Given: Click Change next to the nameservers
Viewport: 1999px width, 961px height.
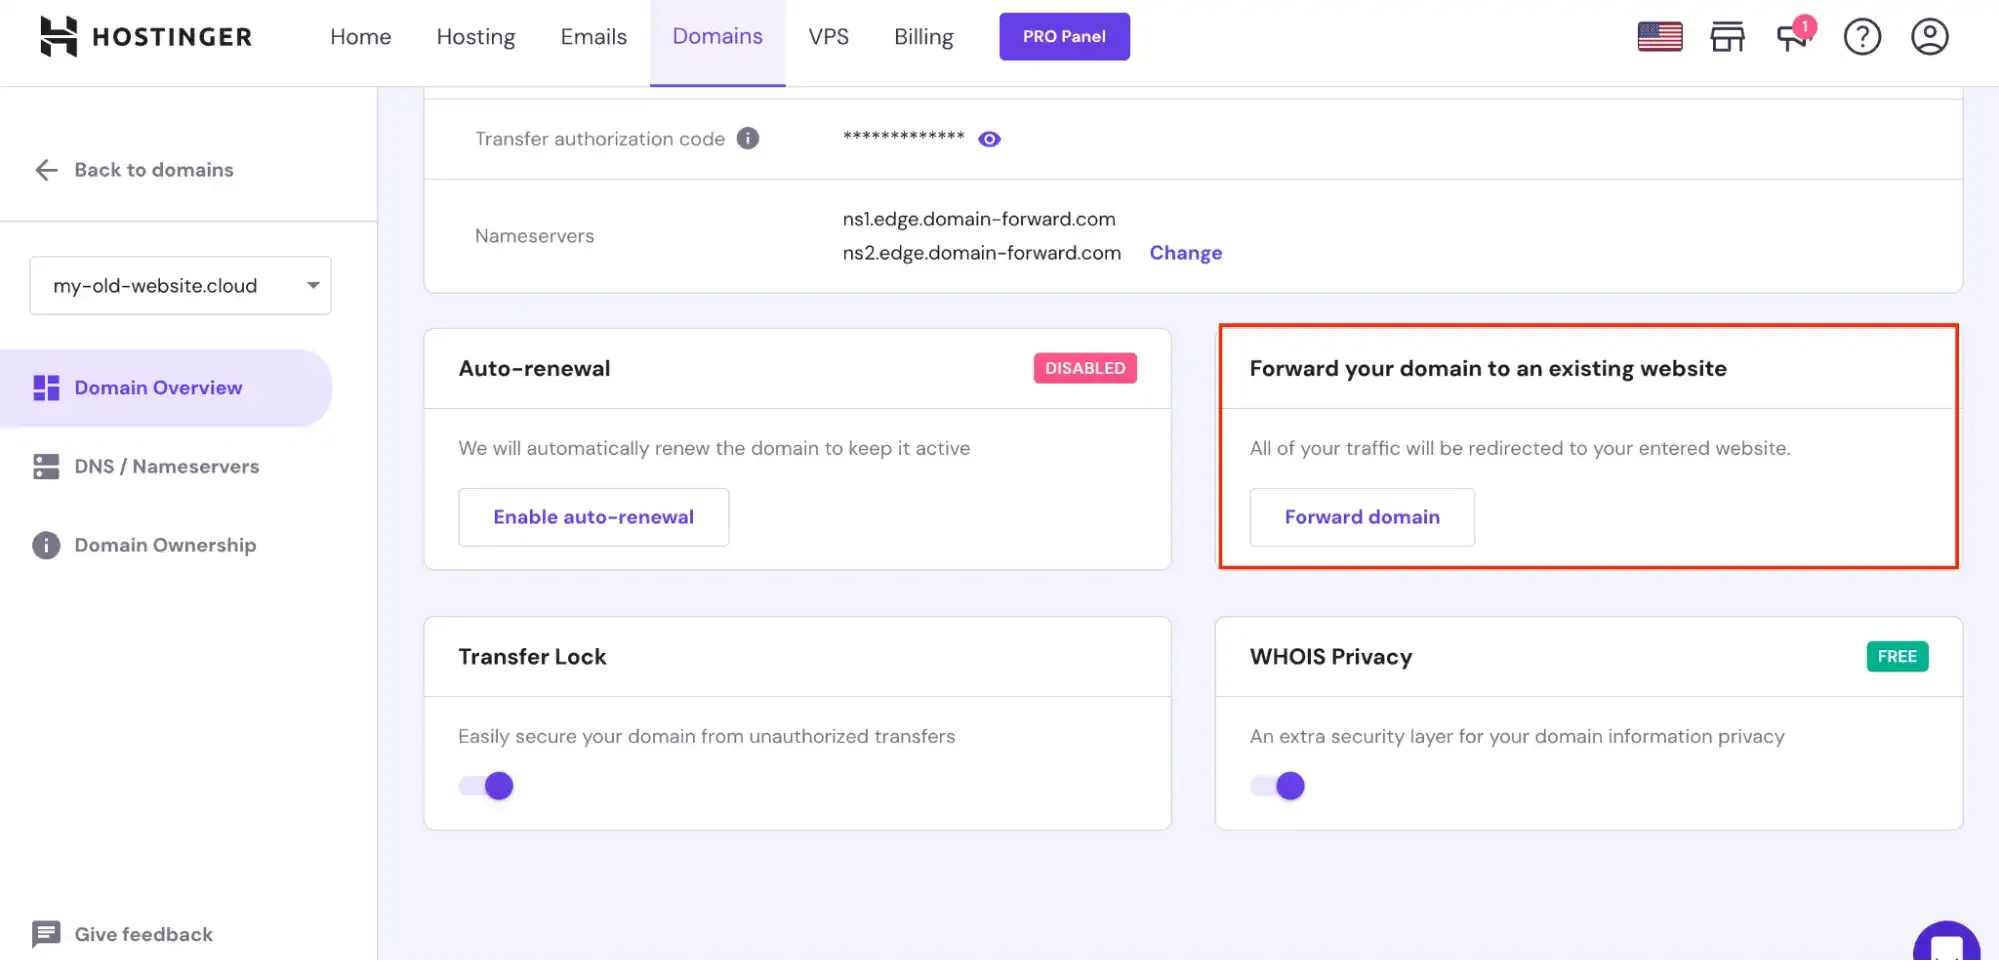Looking at the screenshot, I should [x=1185, y=252].
